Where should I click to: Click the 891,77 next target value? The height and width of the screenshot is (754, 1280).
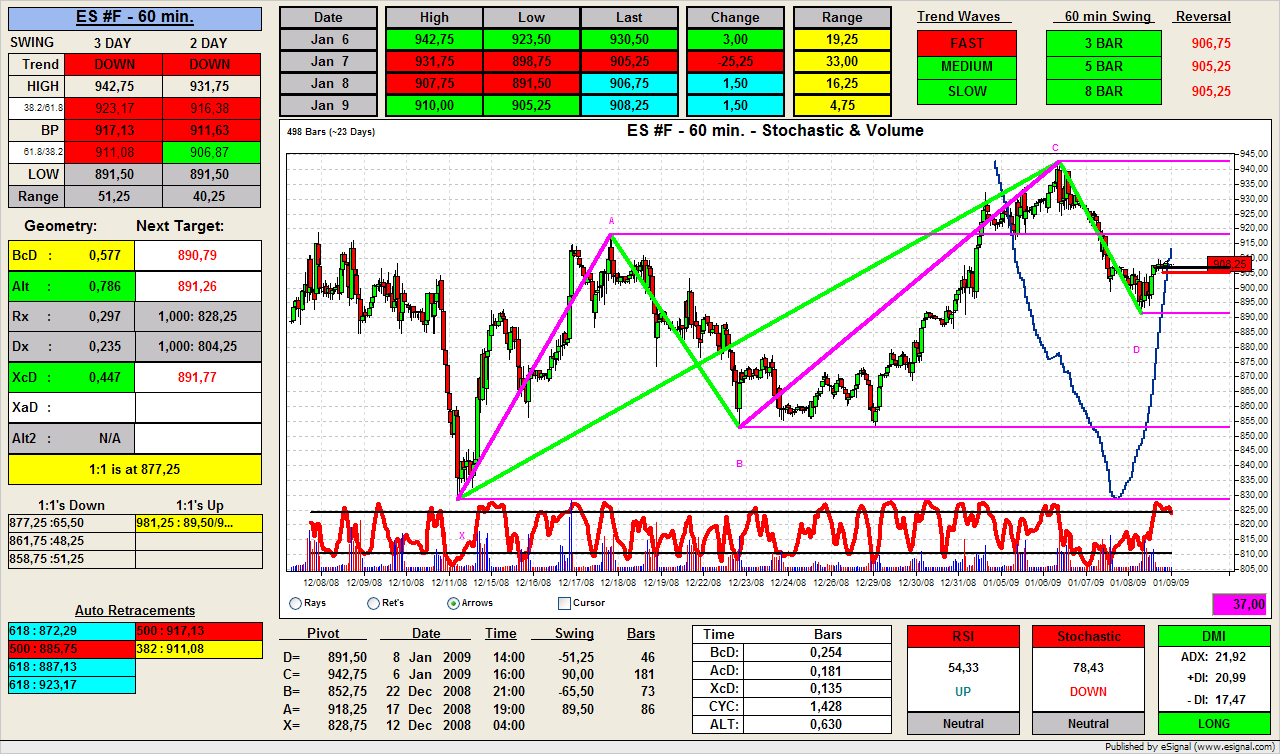[198, 377]
